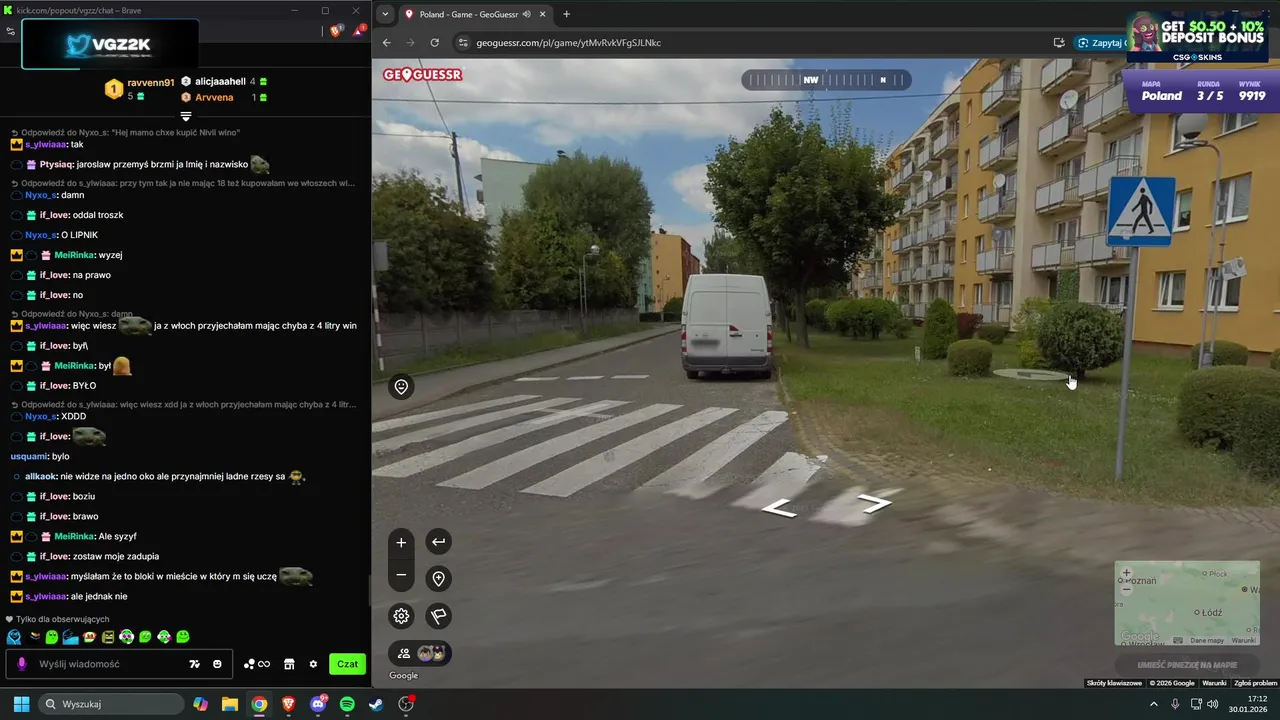Set a checkpoint with the pin-plus button
The image size is (1280, 720).
[438, 578]
